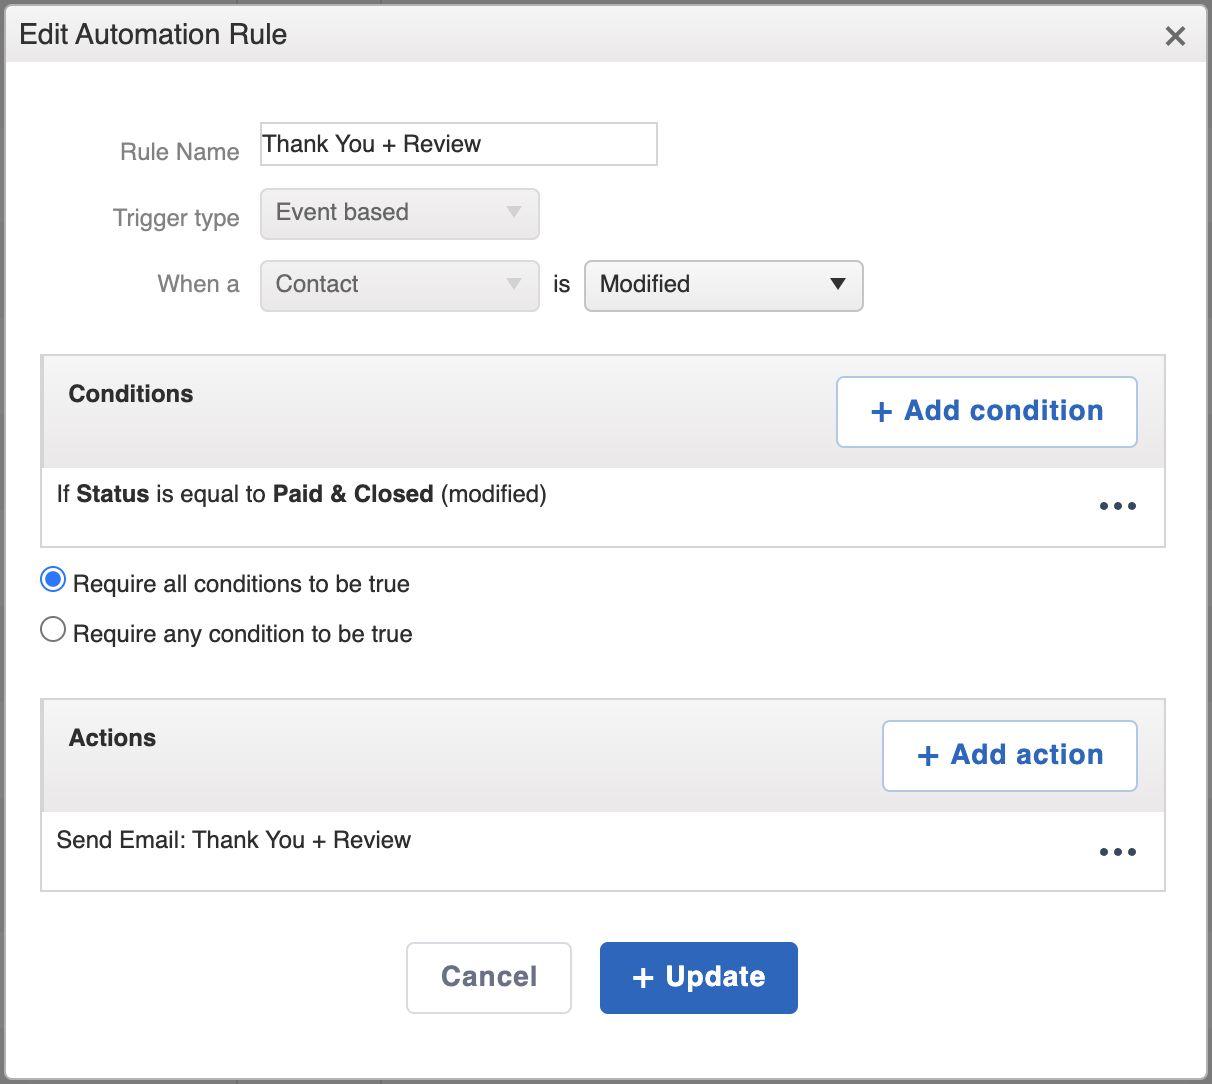Screen dimensions: 1212x1084
Task: Click the Send Email: Thank You + Review action
Action: pyautogui.click(x=234, y=840)
